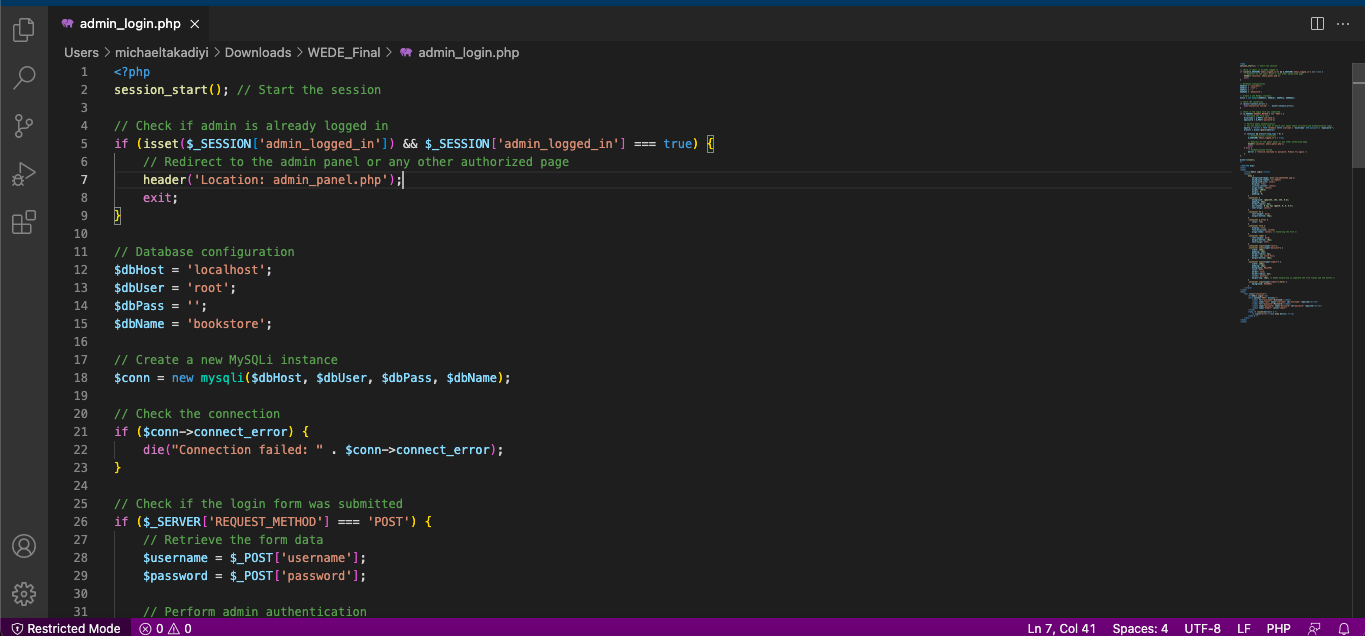Open the Downloads breadcrumb dropdown
Viewport: 1365px width, 636px height.
257,52
